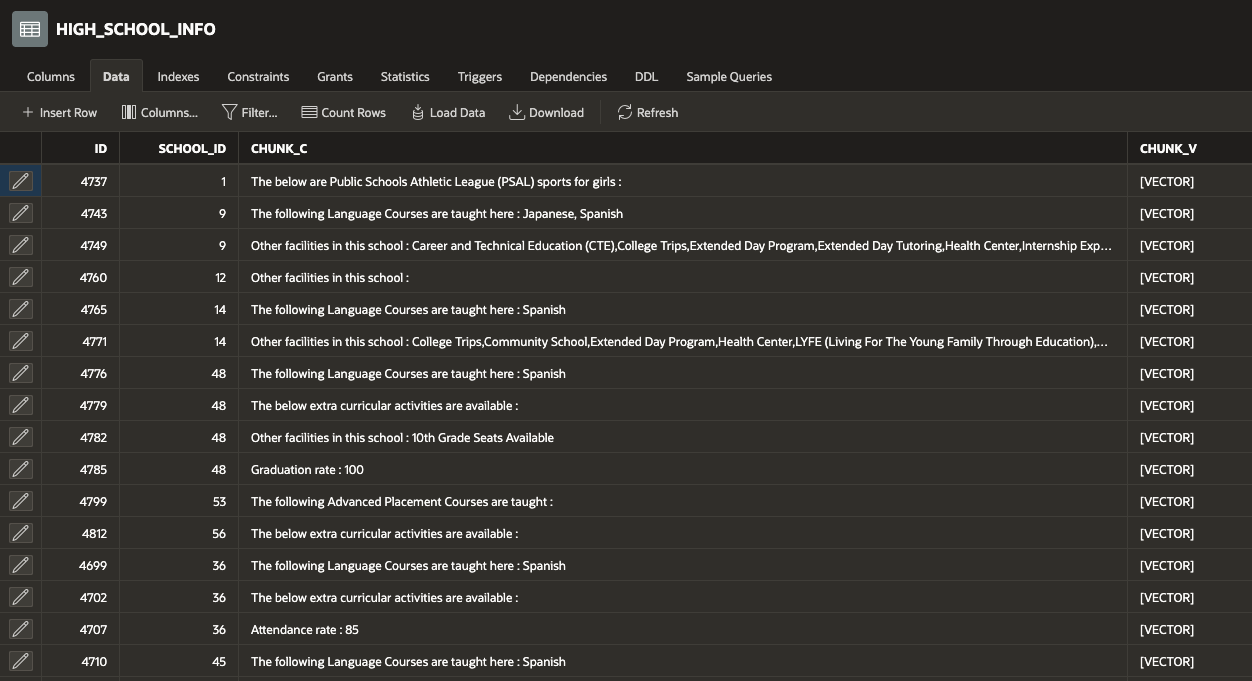
Task: Click the CHUNK_C column header
Action: 279,148
